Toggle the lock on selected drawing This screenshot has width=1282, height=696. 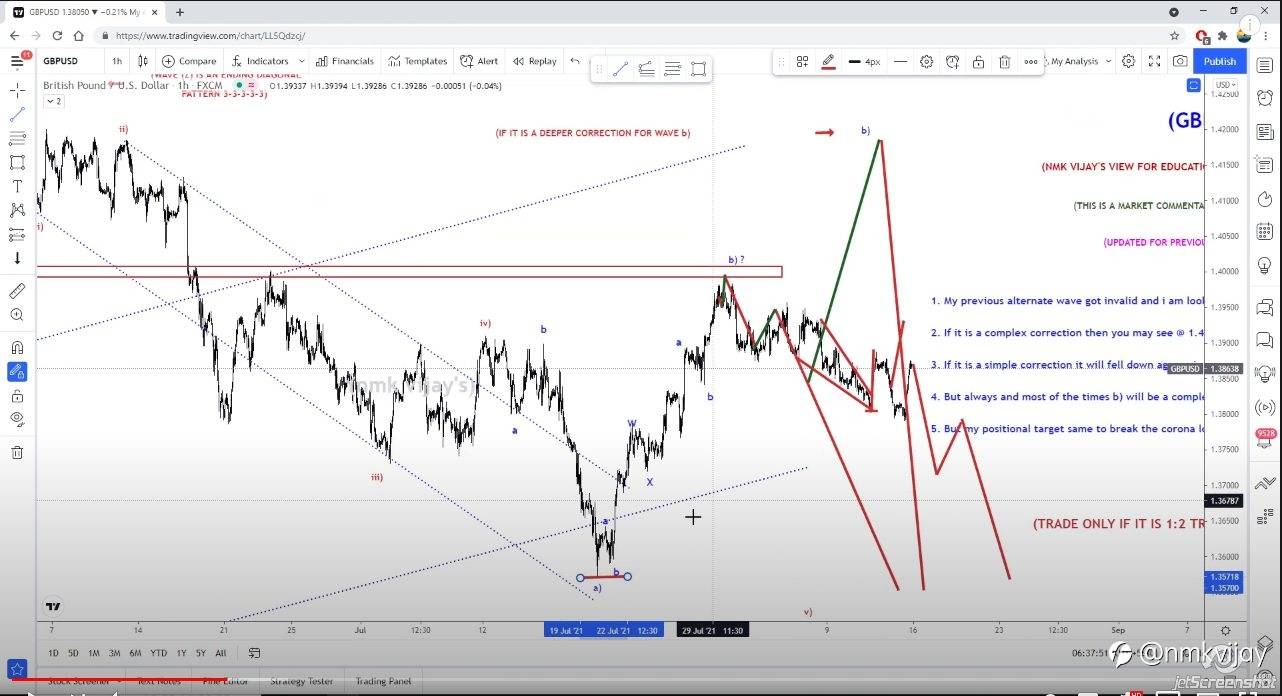point(978,61)
